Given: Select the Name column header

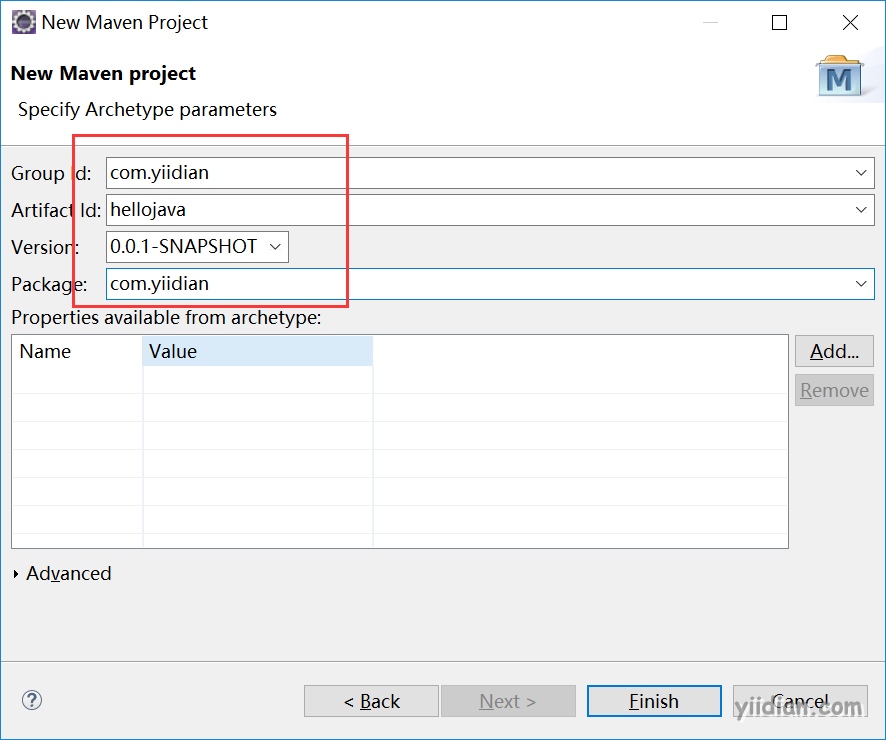Looking at the screenshot, I should pyautogui.click(x=77, y=351).
